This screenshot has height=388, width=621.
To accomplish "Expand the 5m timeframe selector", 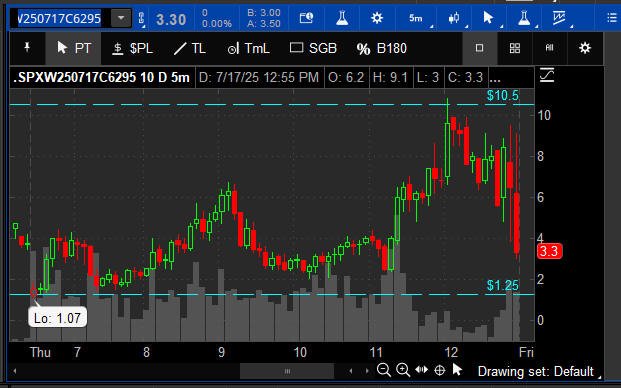I will (415, 18).
